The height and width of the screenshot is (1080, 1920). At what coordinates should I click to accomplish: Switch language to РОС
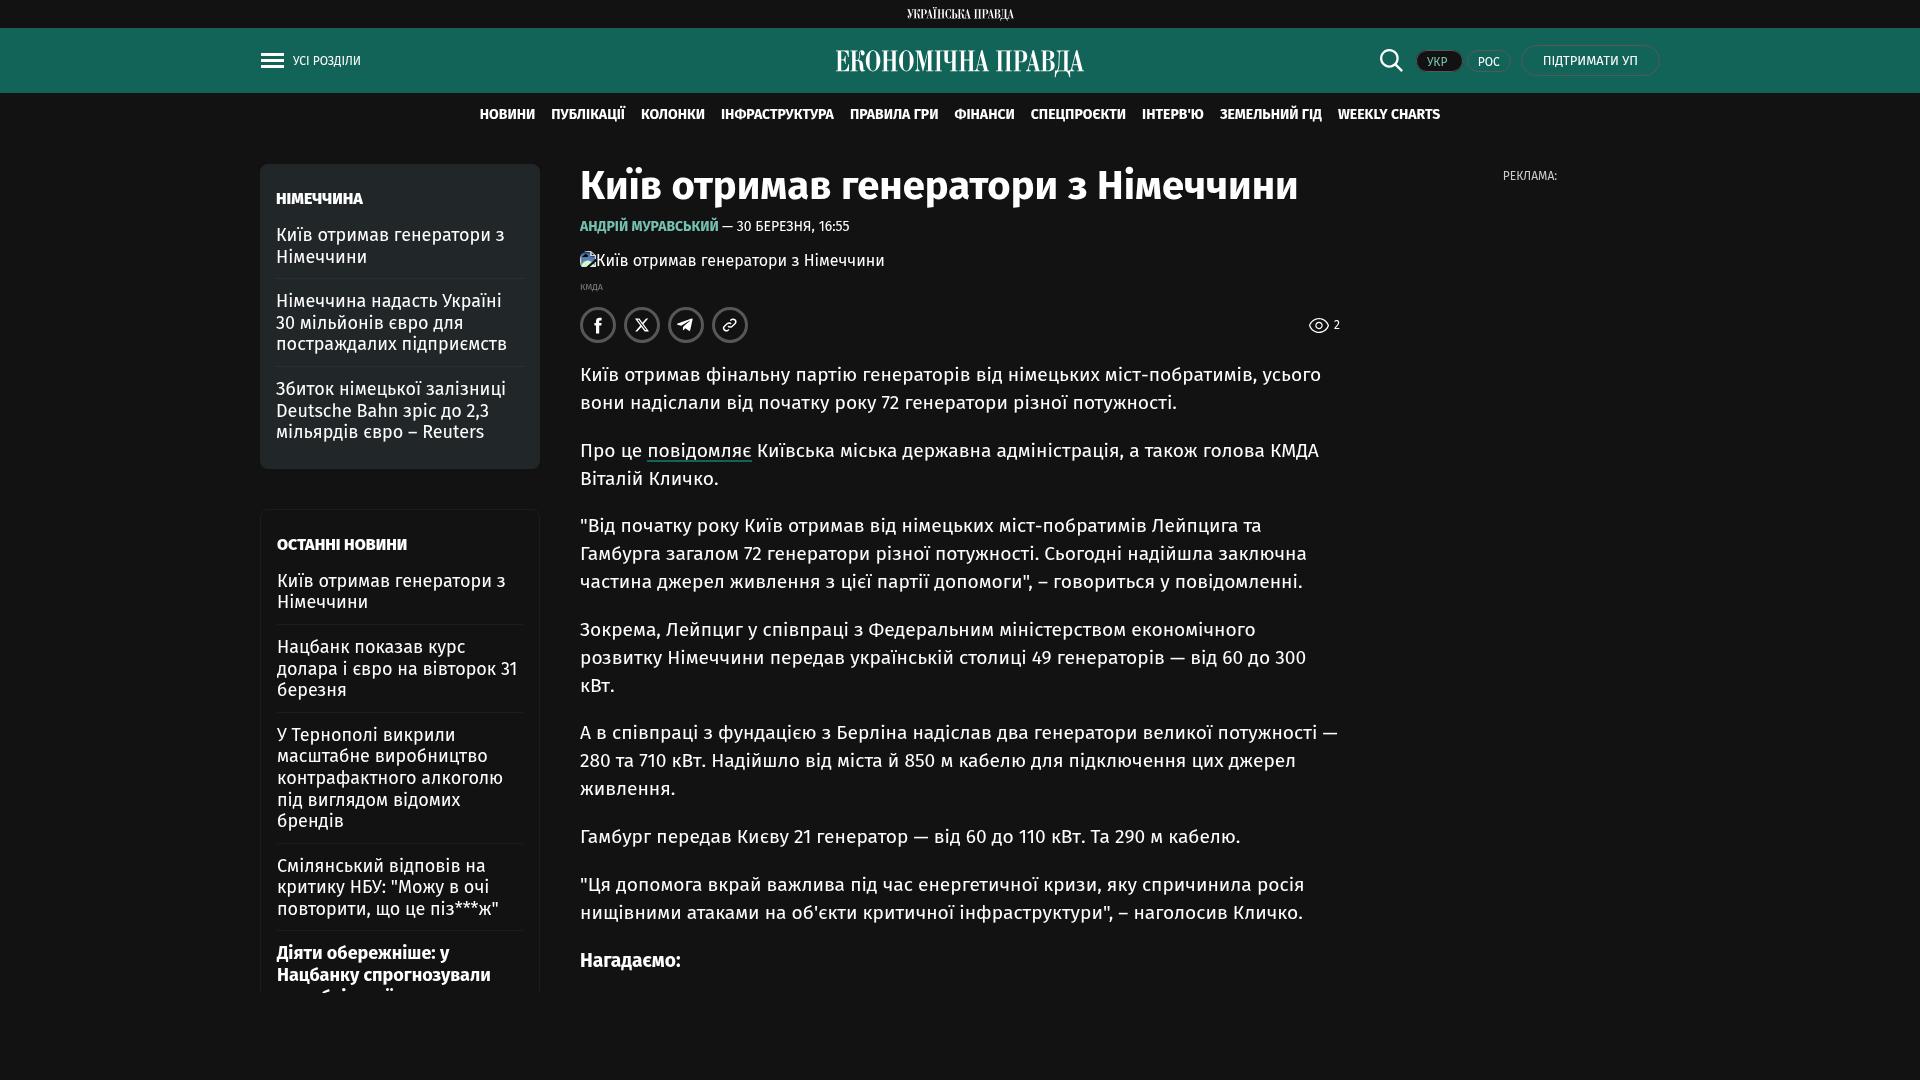point(1488,61)
